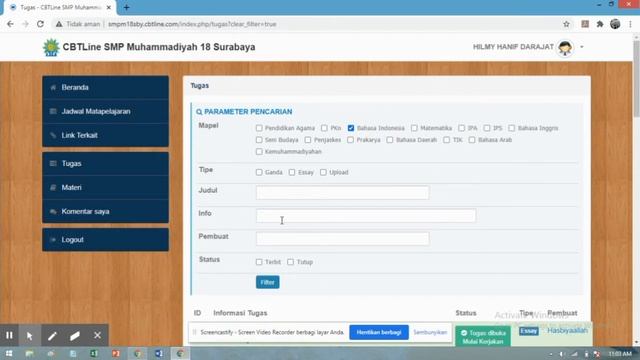640x360 pixels.
Task: Select the 'Tugas - CBTLine SMP' browser tab
Action: (60, 7)
